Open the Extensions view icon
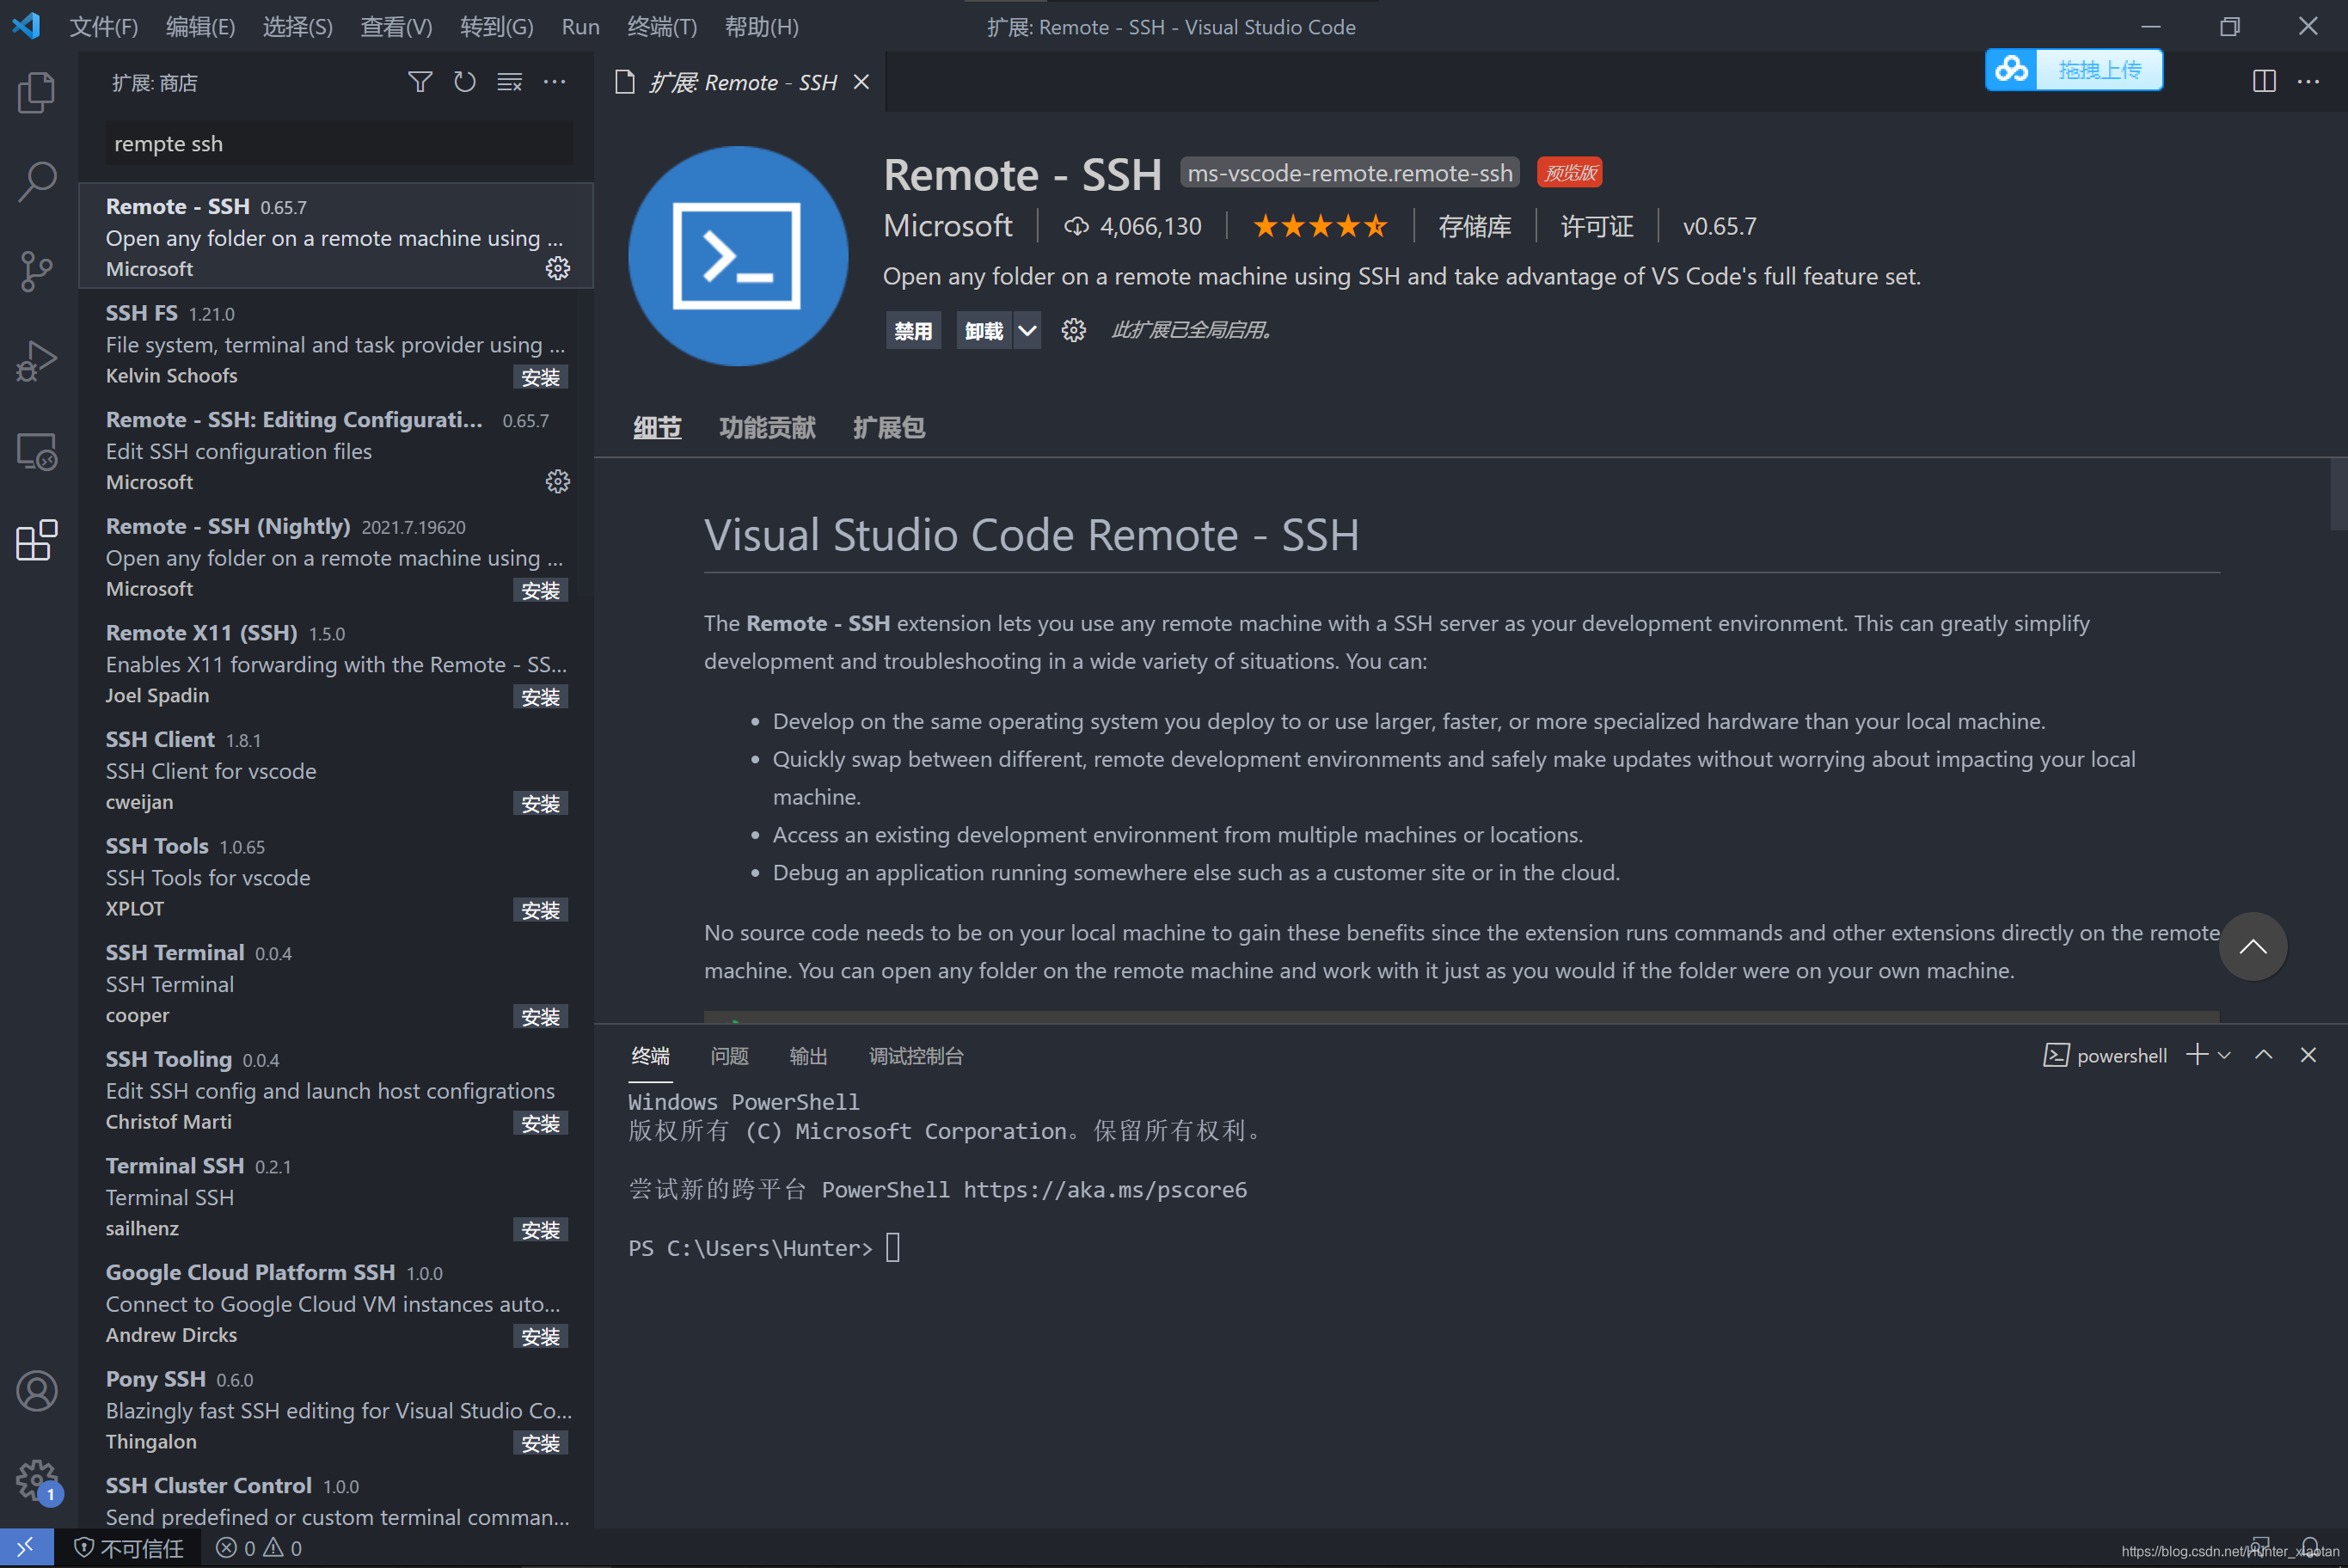2348x1568 pixels. 37,540
